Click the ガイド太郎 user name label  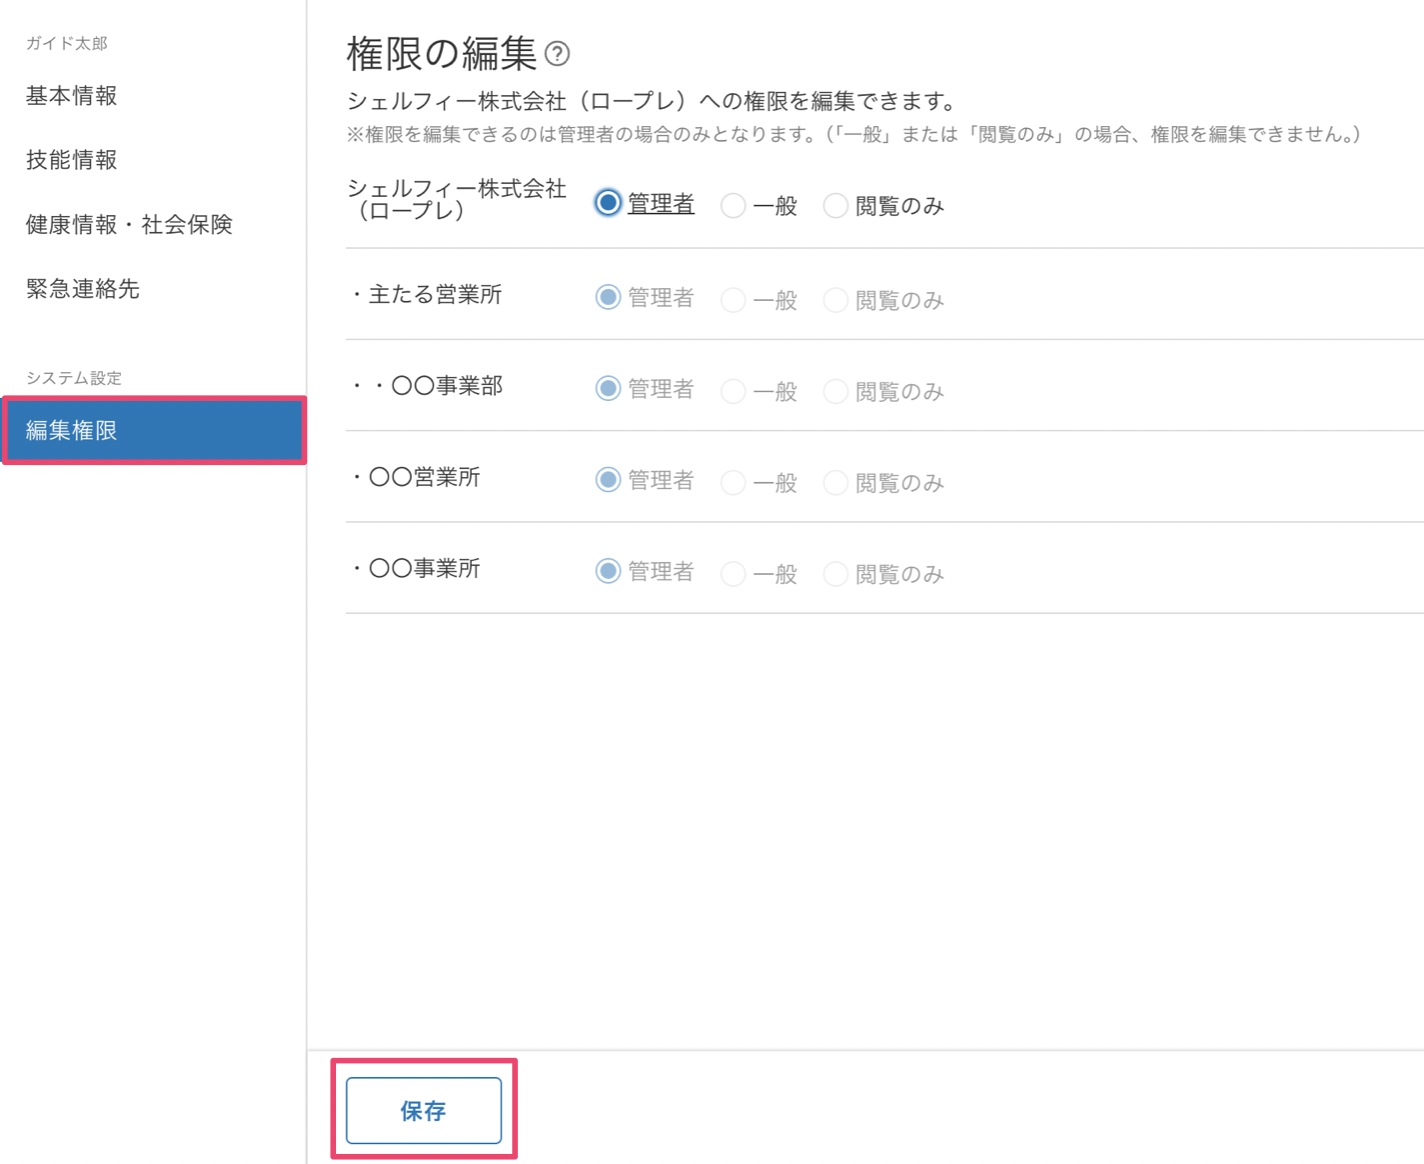point(67,43)
